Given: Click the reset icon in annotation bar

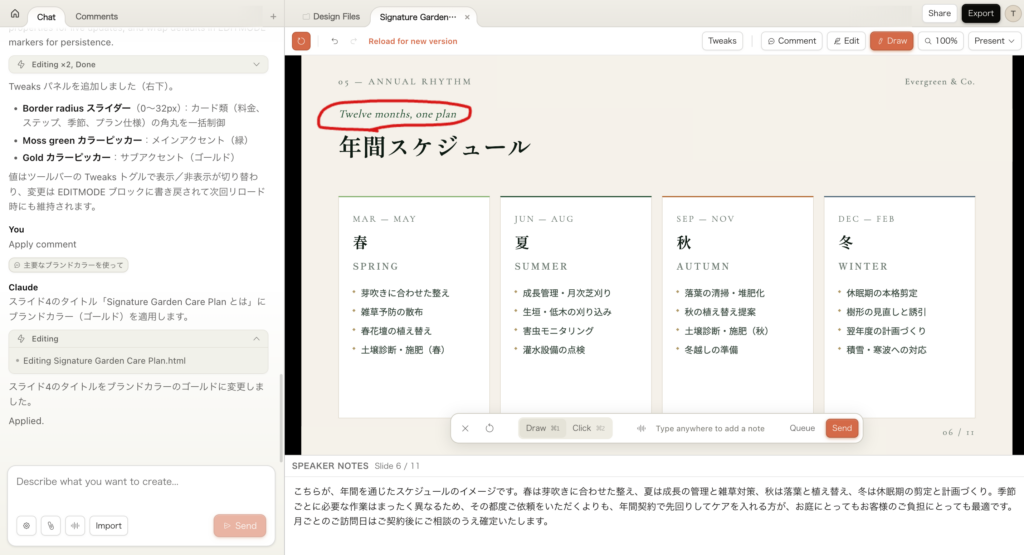Looking at the screenshot, I should point(490,428).
